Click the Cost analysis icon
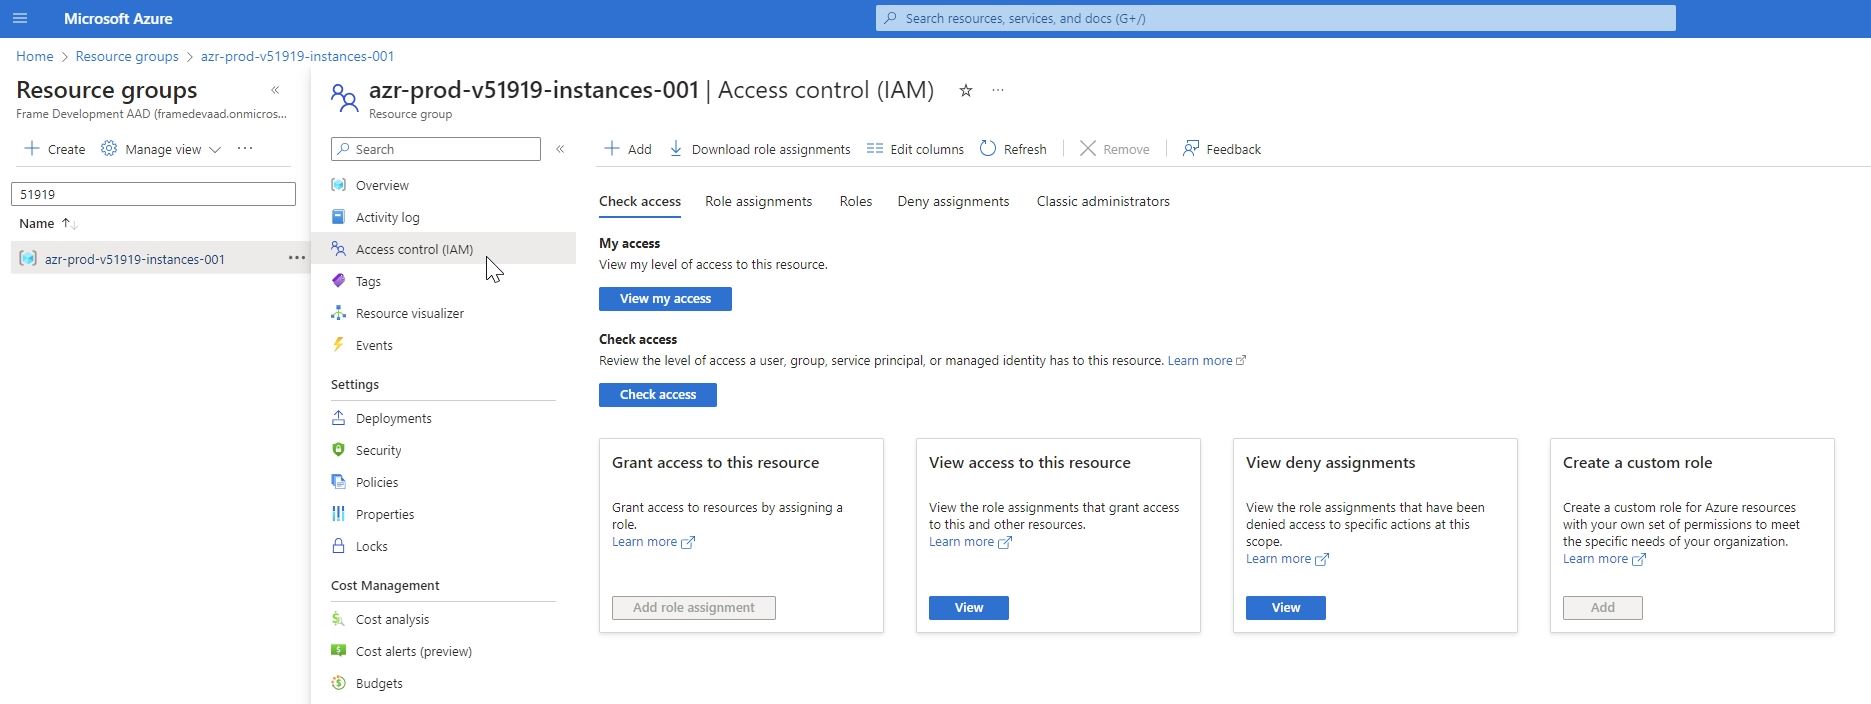 point(339,619)
